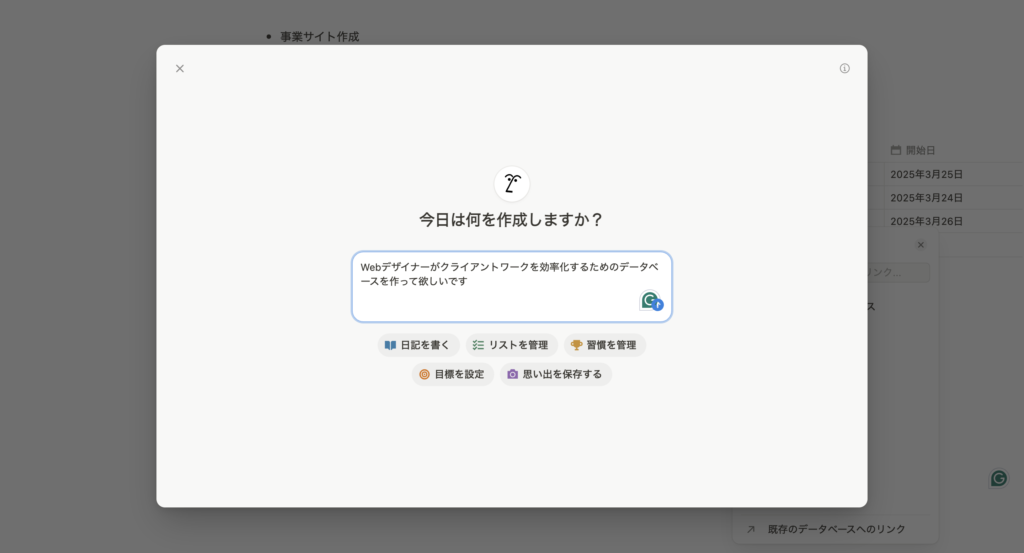The width and height of the screenshot is (1024, 553).
Task: Open the 2025年3月26日 date cell
Action: pyautogui.click(x=926, y=221)
